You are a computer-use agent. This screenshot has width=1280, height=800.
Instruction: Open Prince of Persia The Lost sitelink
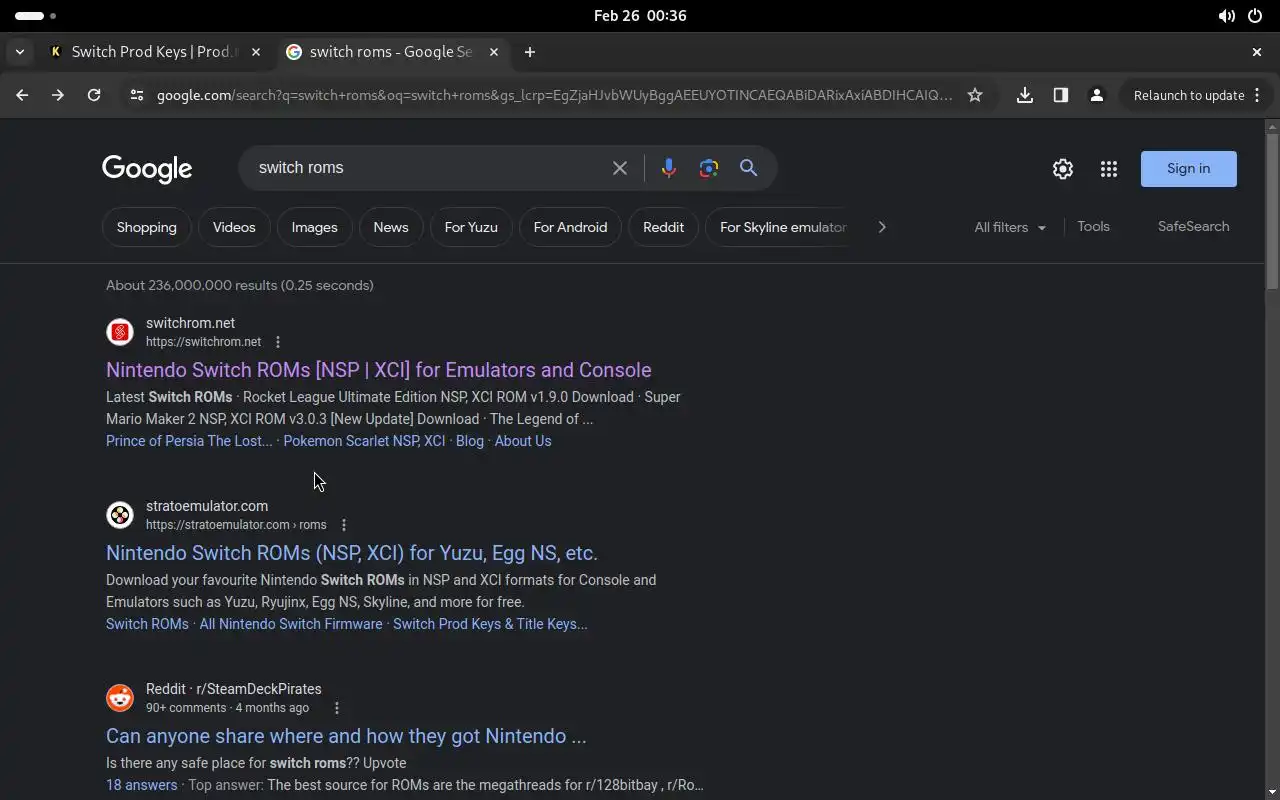(x=189, y=441)
